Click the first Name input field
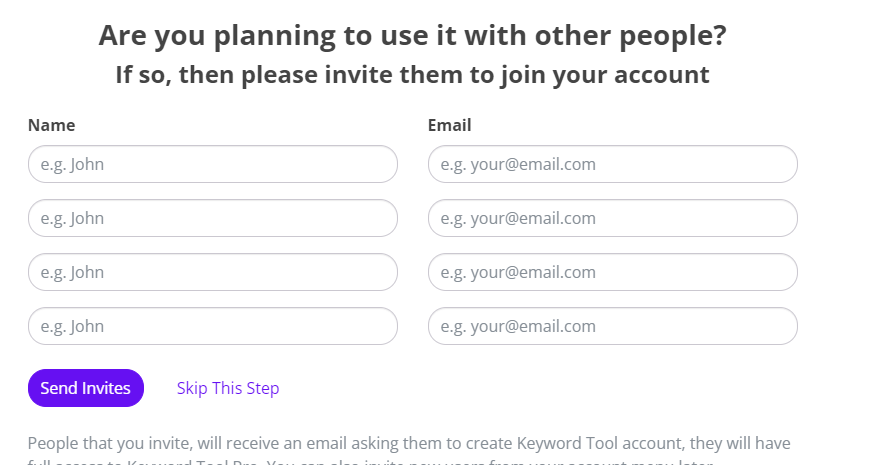The image size is (889, 465). tap(213, 164)
